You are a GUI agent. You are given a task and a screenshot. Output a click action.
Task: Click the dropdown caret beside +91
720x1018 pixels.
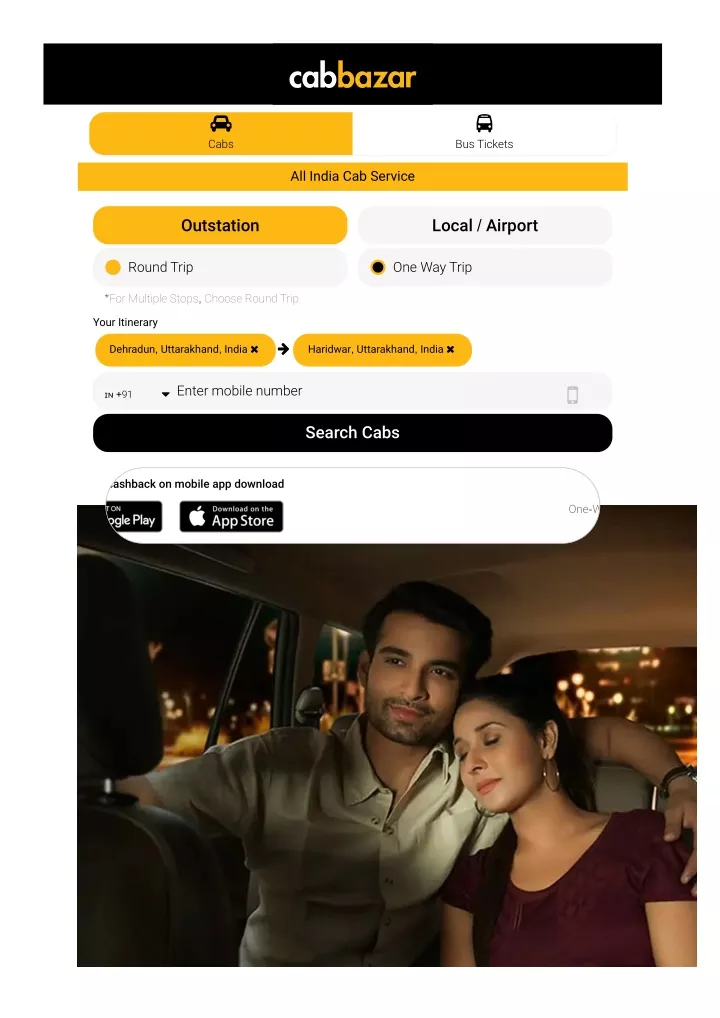coord(166,394)
